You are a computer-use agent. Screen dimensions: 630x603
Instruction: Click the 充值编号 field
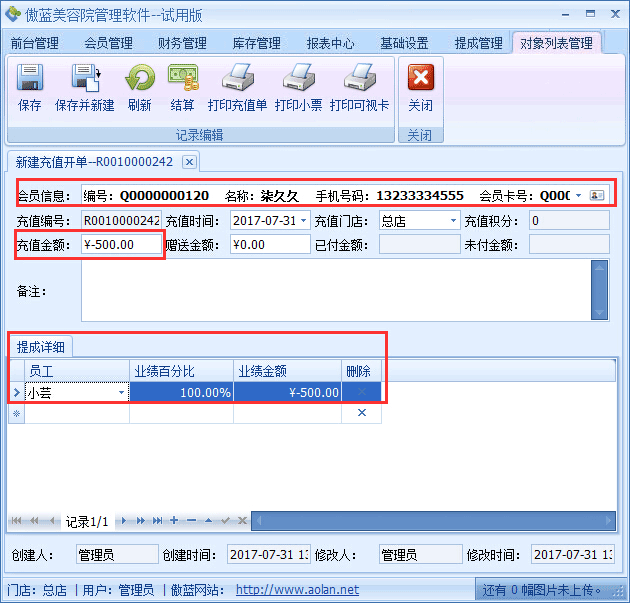pos(121,220)
